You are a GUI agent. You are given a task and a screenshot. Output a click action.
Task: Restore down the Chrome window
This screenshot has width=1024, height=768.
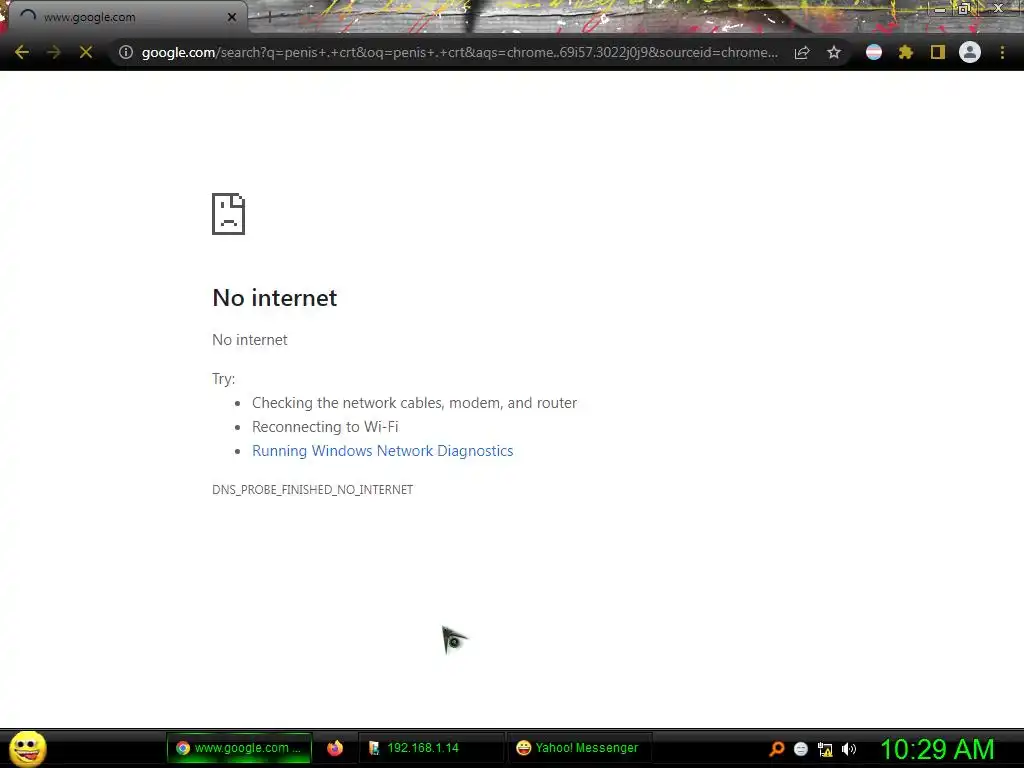(x=964, y=9)
